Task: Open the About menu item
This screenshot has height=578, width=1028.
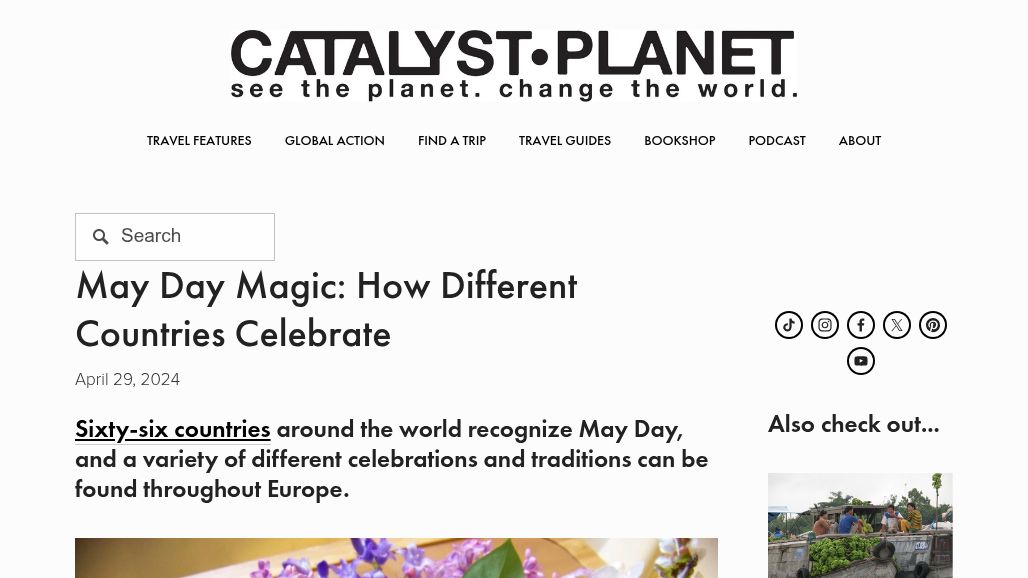Action: pos(860,141)
